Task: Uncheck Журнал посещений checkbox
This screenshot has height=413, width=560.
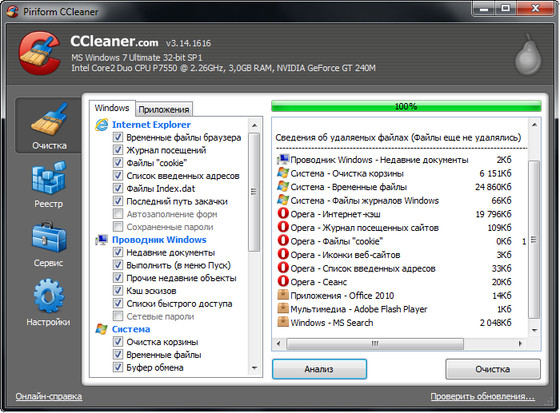Action: (x=118, y=150)
